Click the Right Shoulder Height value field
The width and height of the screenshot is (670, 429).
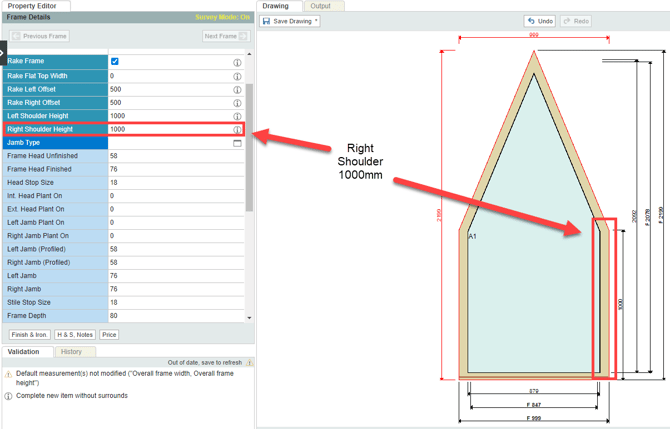click(168, 130)
